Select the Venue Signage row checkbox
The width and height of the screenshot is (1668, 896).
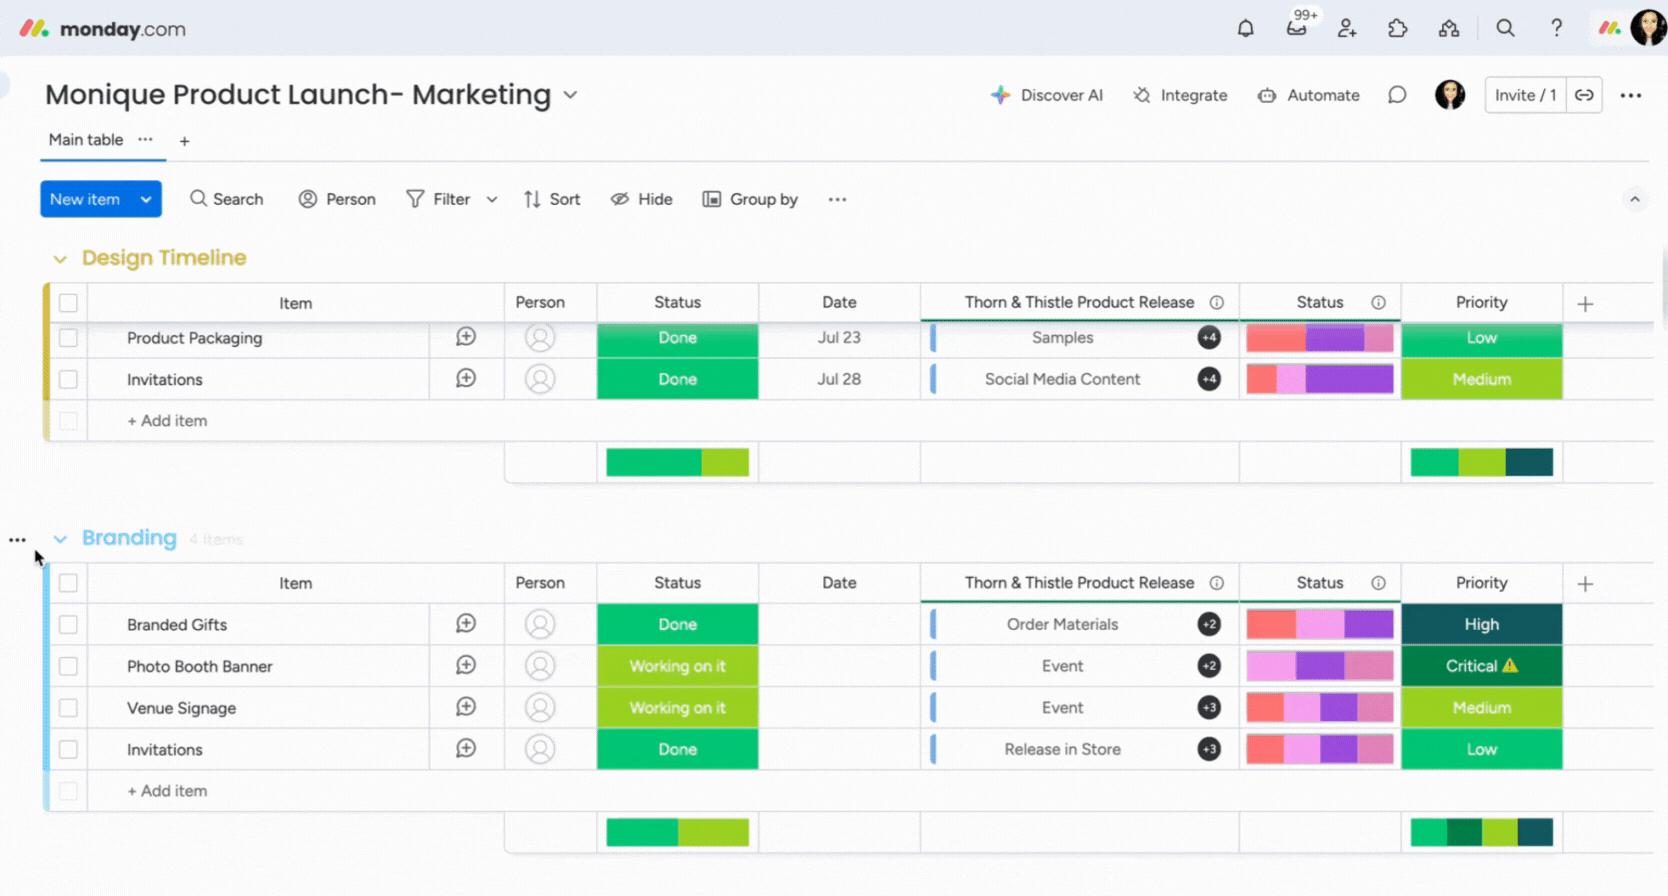click(x=68, y=708)
